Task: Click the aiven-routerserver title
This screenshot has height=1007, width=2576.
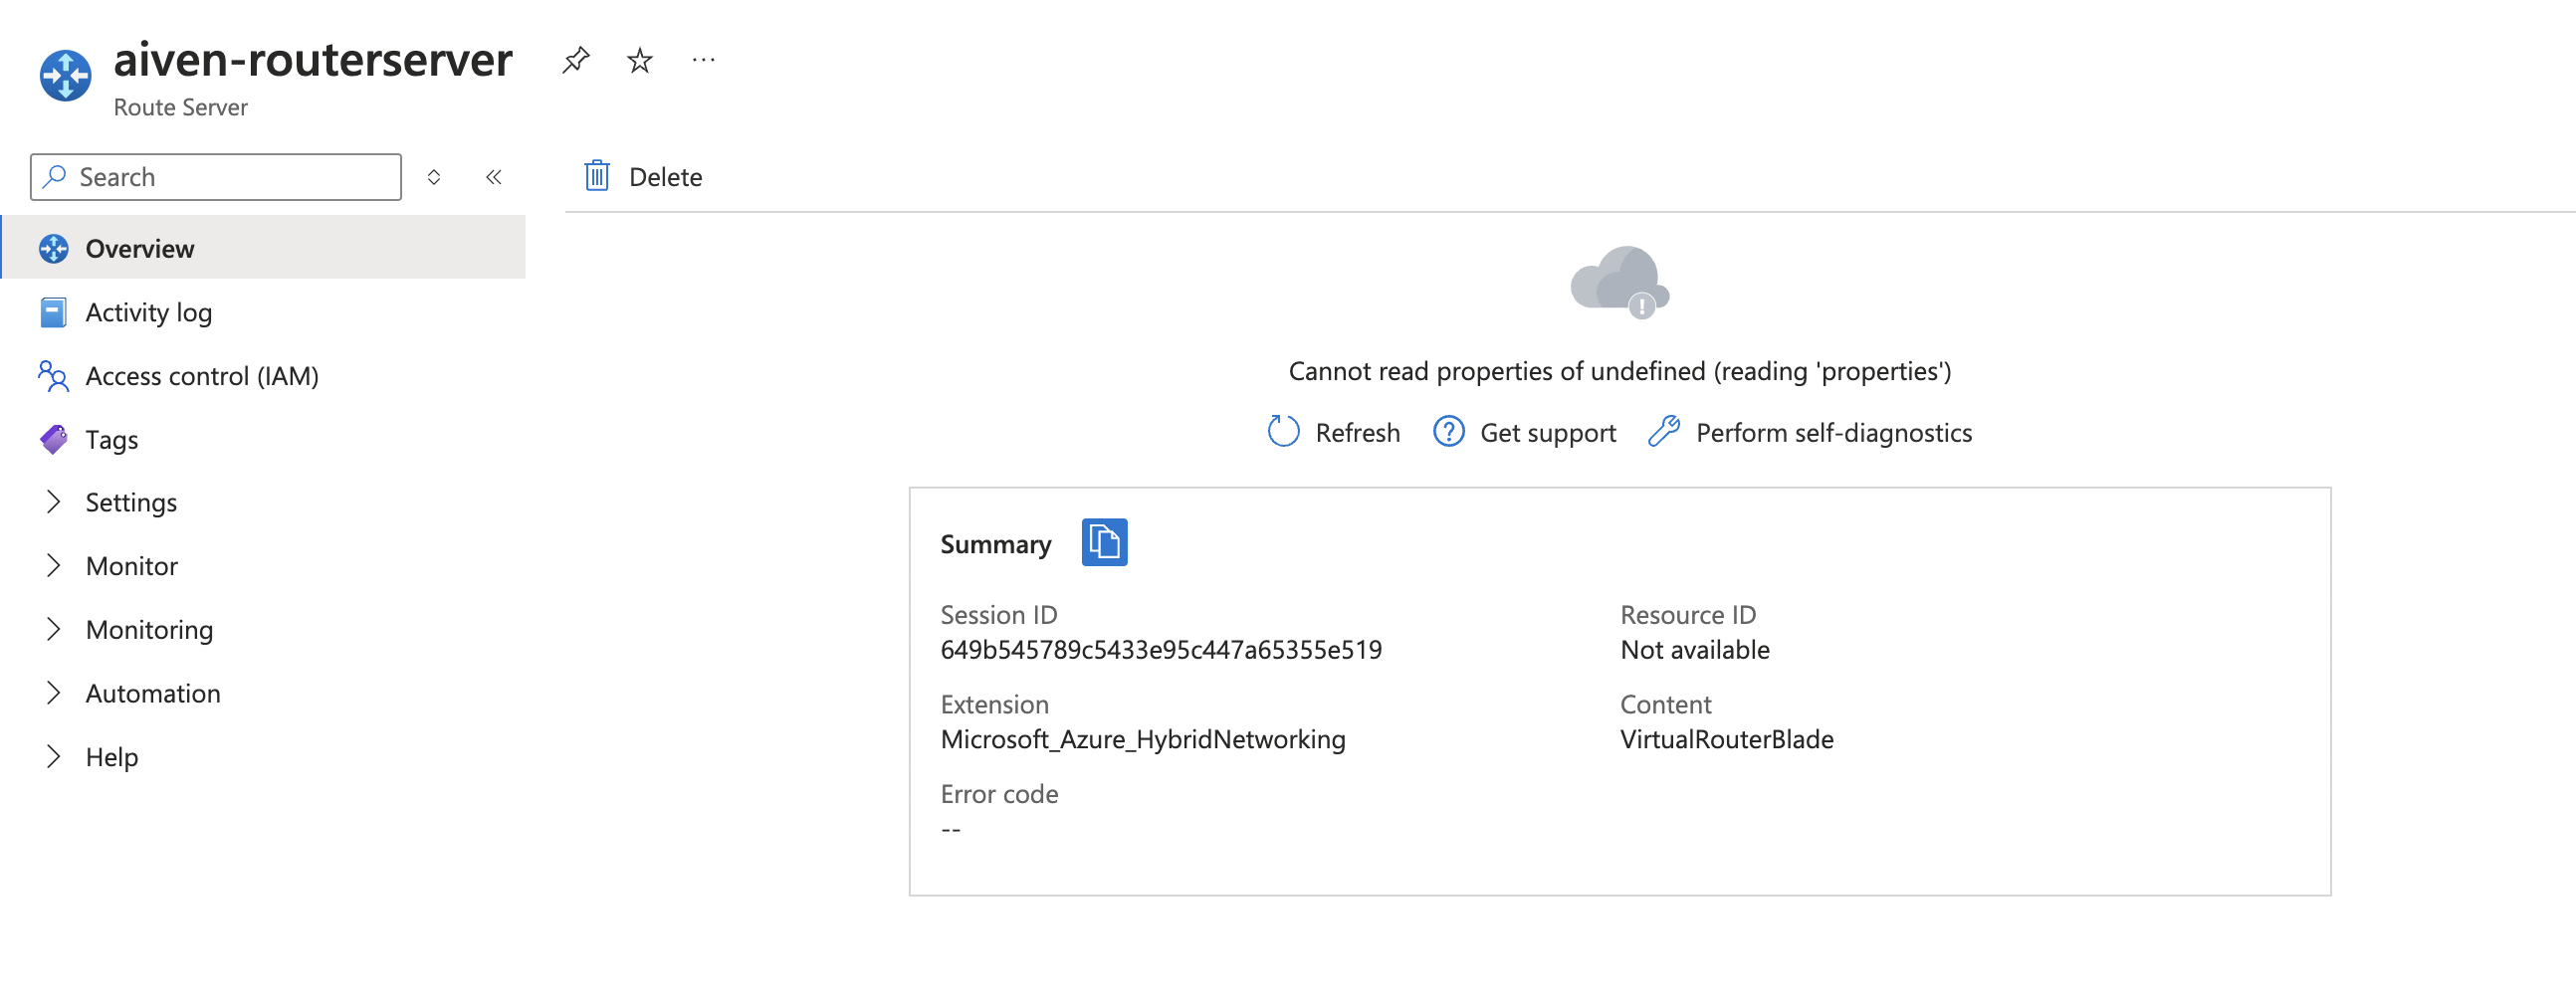Action: point(313,59)
